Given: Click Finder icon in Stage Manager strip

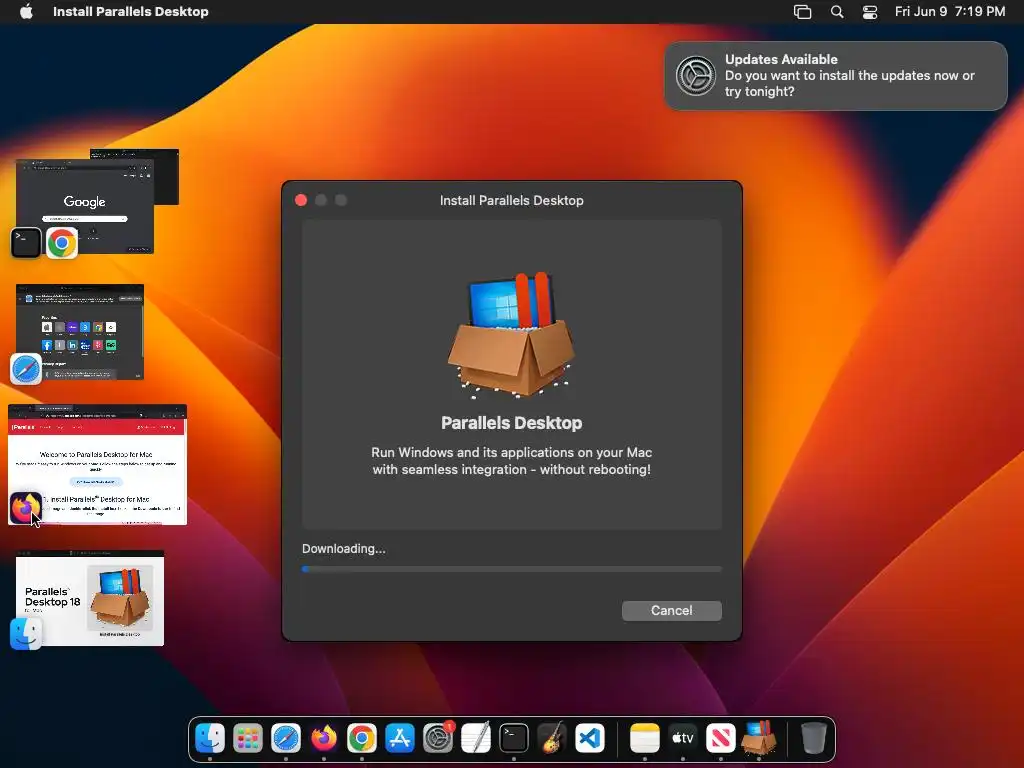Looking at the screenshot, I should (26, 633).
